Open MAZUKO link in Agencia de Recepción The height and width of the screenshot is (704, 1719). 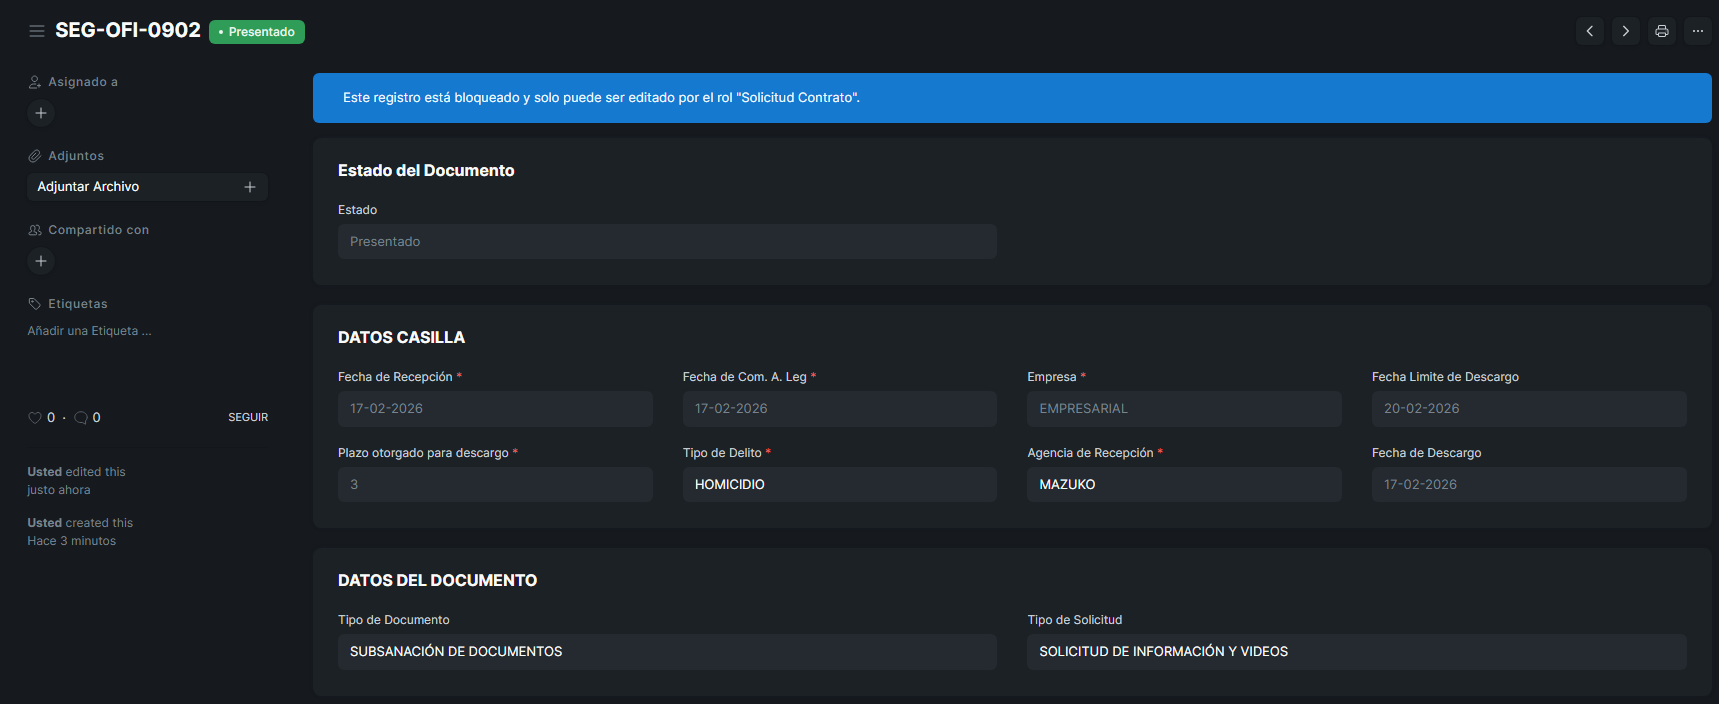(x=1067, y=484)
